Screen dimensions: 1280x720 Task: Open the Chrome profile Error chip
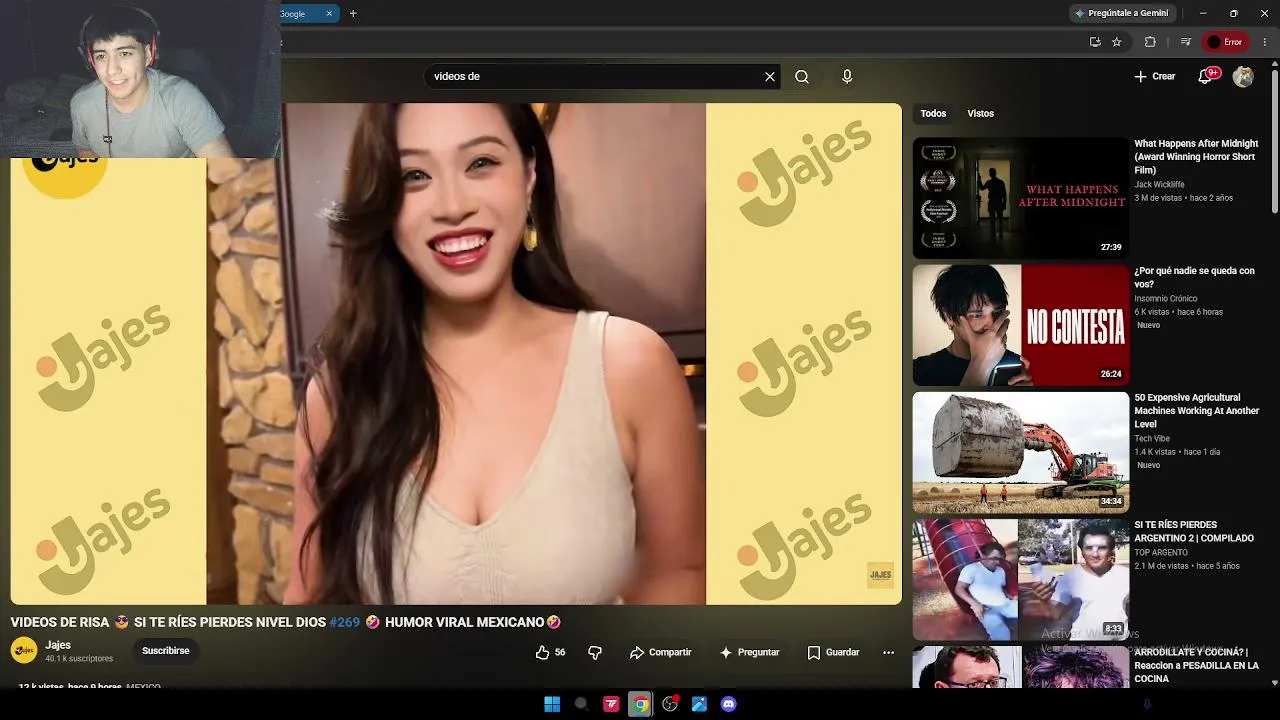pos(1225,42)
